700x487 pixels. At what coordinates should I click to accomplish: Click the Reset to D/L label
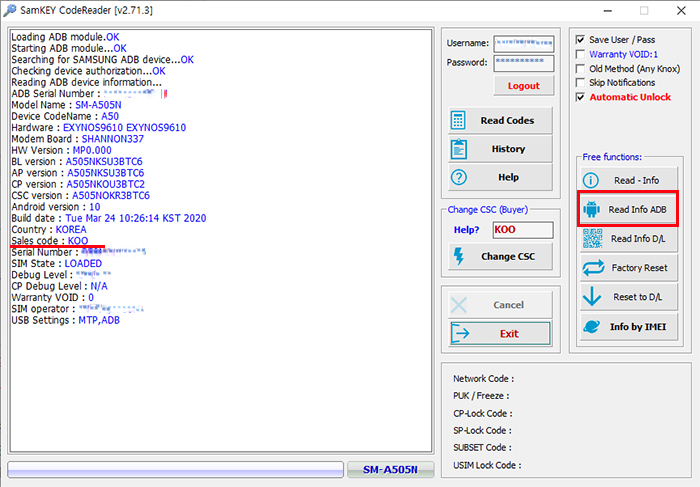tap(638, 297)
